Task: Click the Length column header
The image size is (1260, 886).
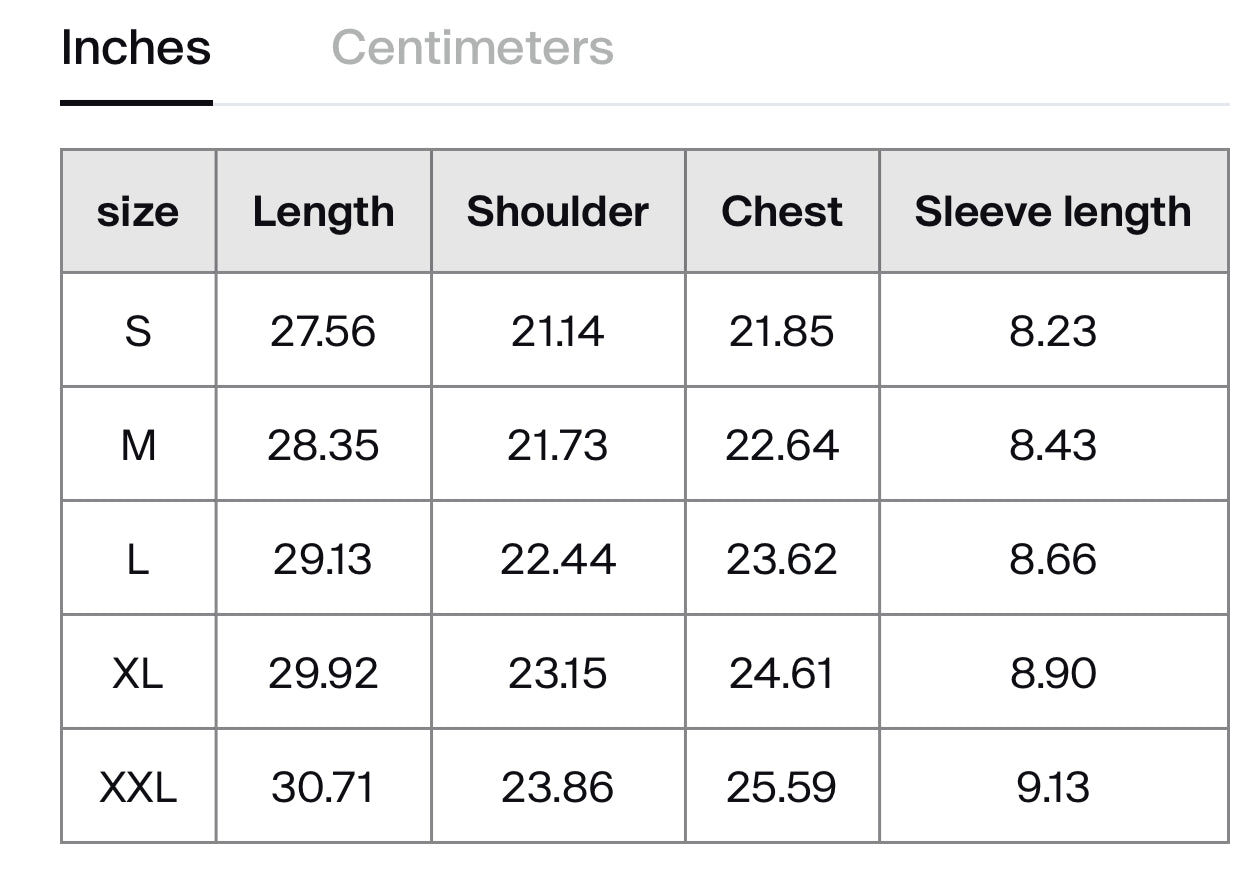Action: pos(323,212)
